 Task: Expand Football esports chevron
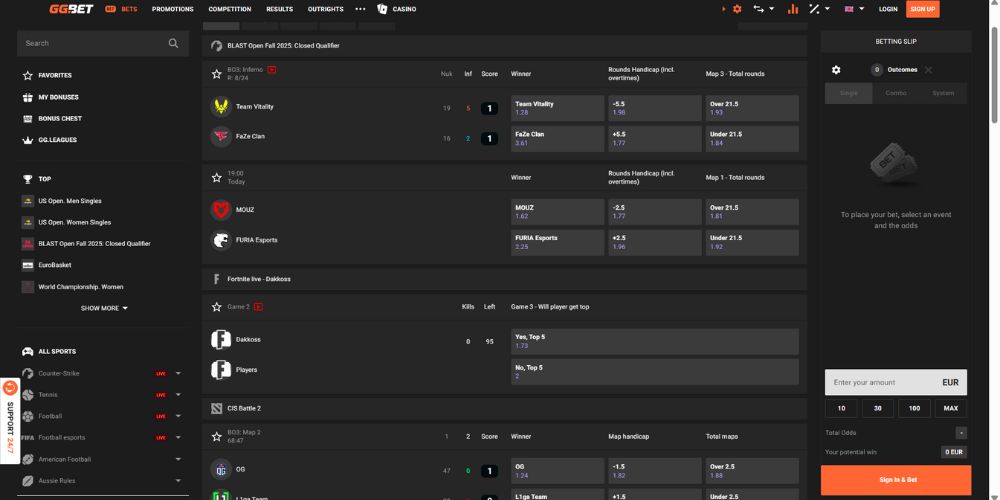pos(179,438)
